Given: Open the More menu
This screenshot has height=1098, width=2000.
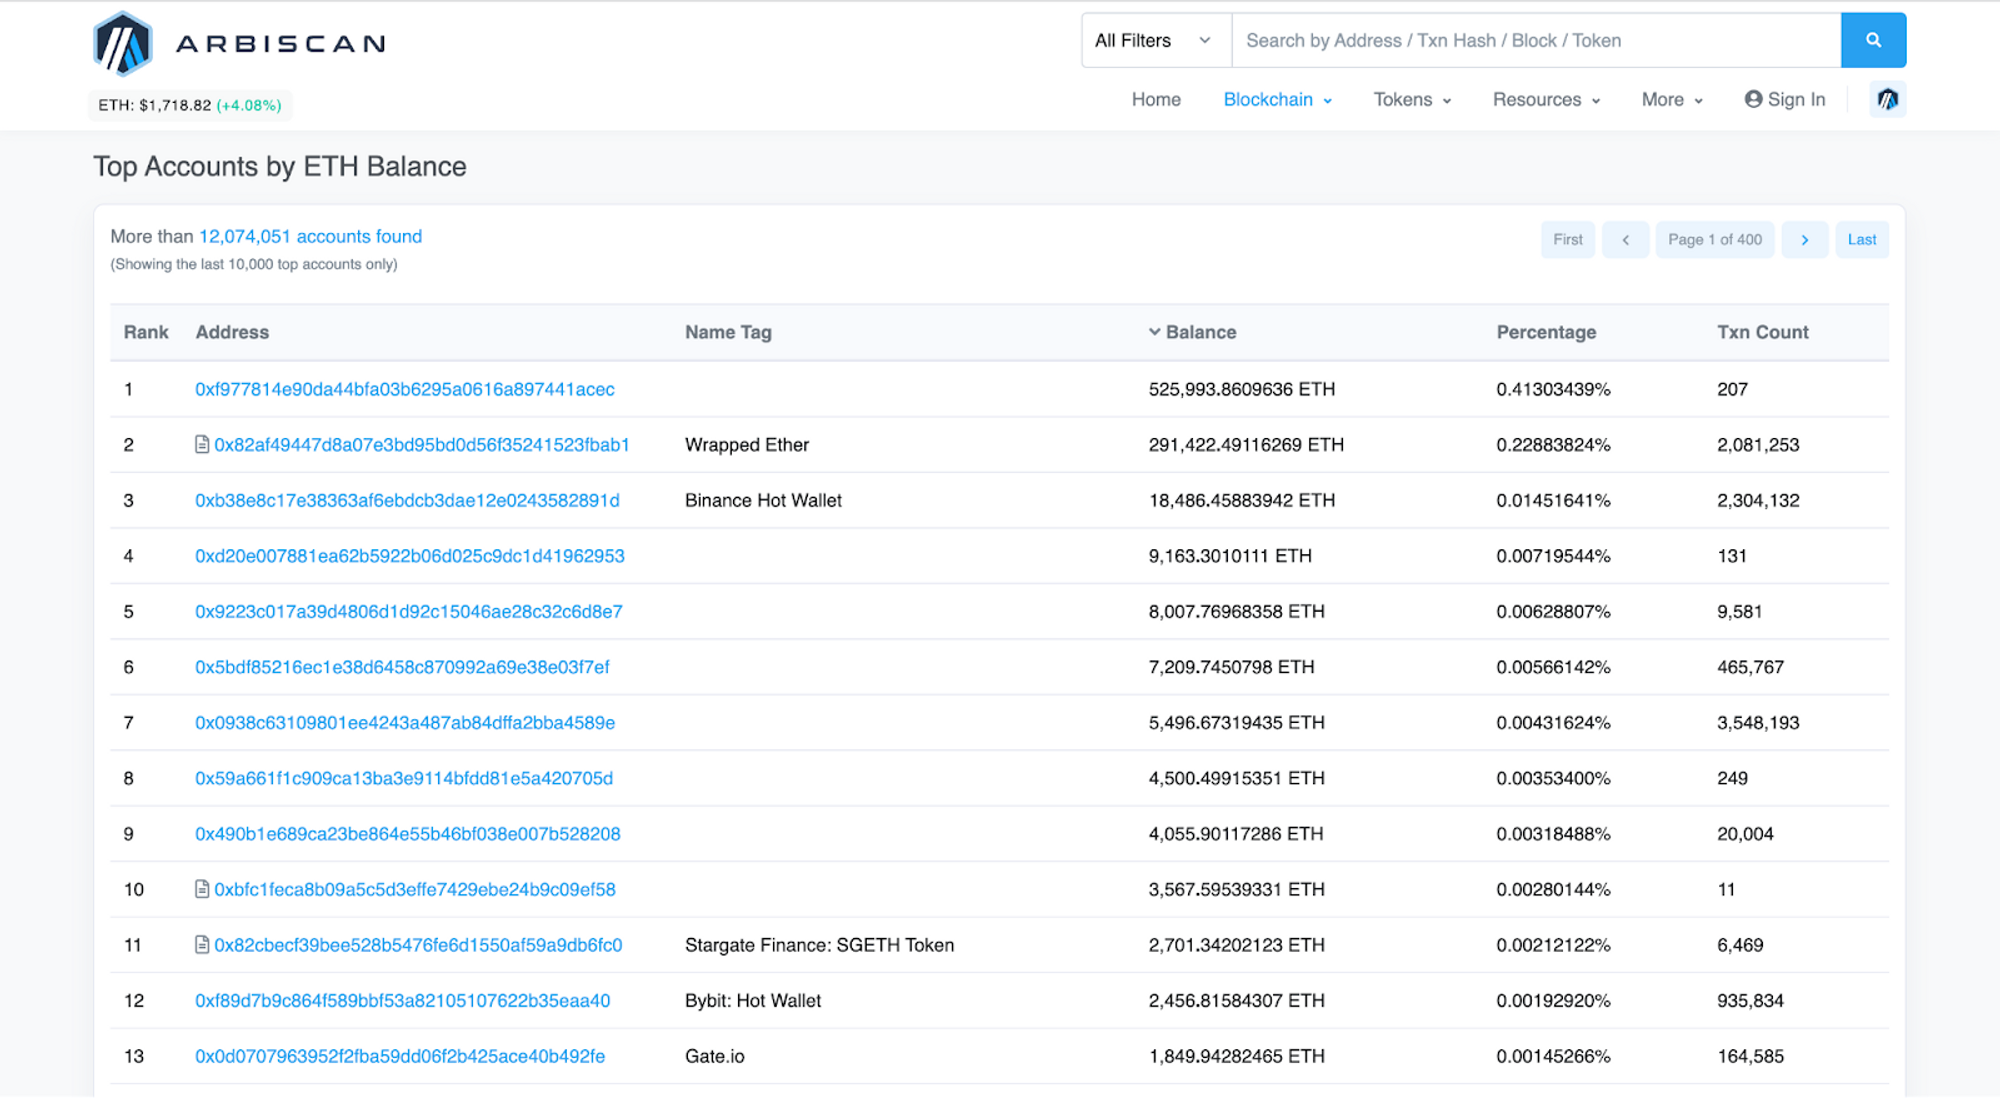Looking at the screenshot, I should coord(1671,100).
